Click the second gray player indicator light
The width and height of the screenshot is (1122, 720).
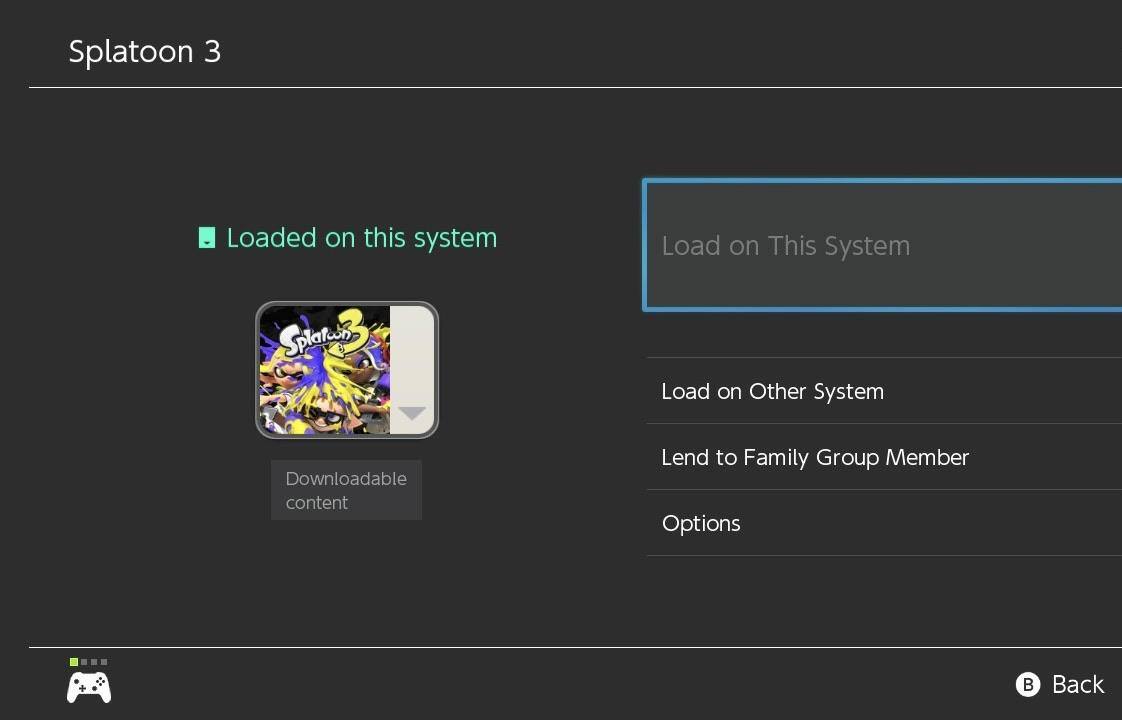click(84, 662)
